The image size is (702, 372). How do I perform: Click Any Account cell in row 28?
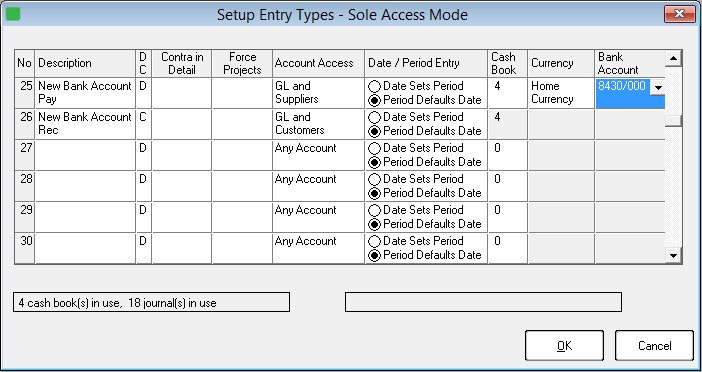coord(318,186)
